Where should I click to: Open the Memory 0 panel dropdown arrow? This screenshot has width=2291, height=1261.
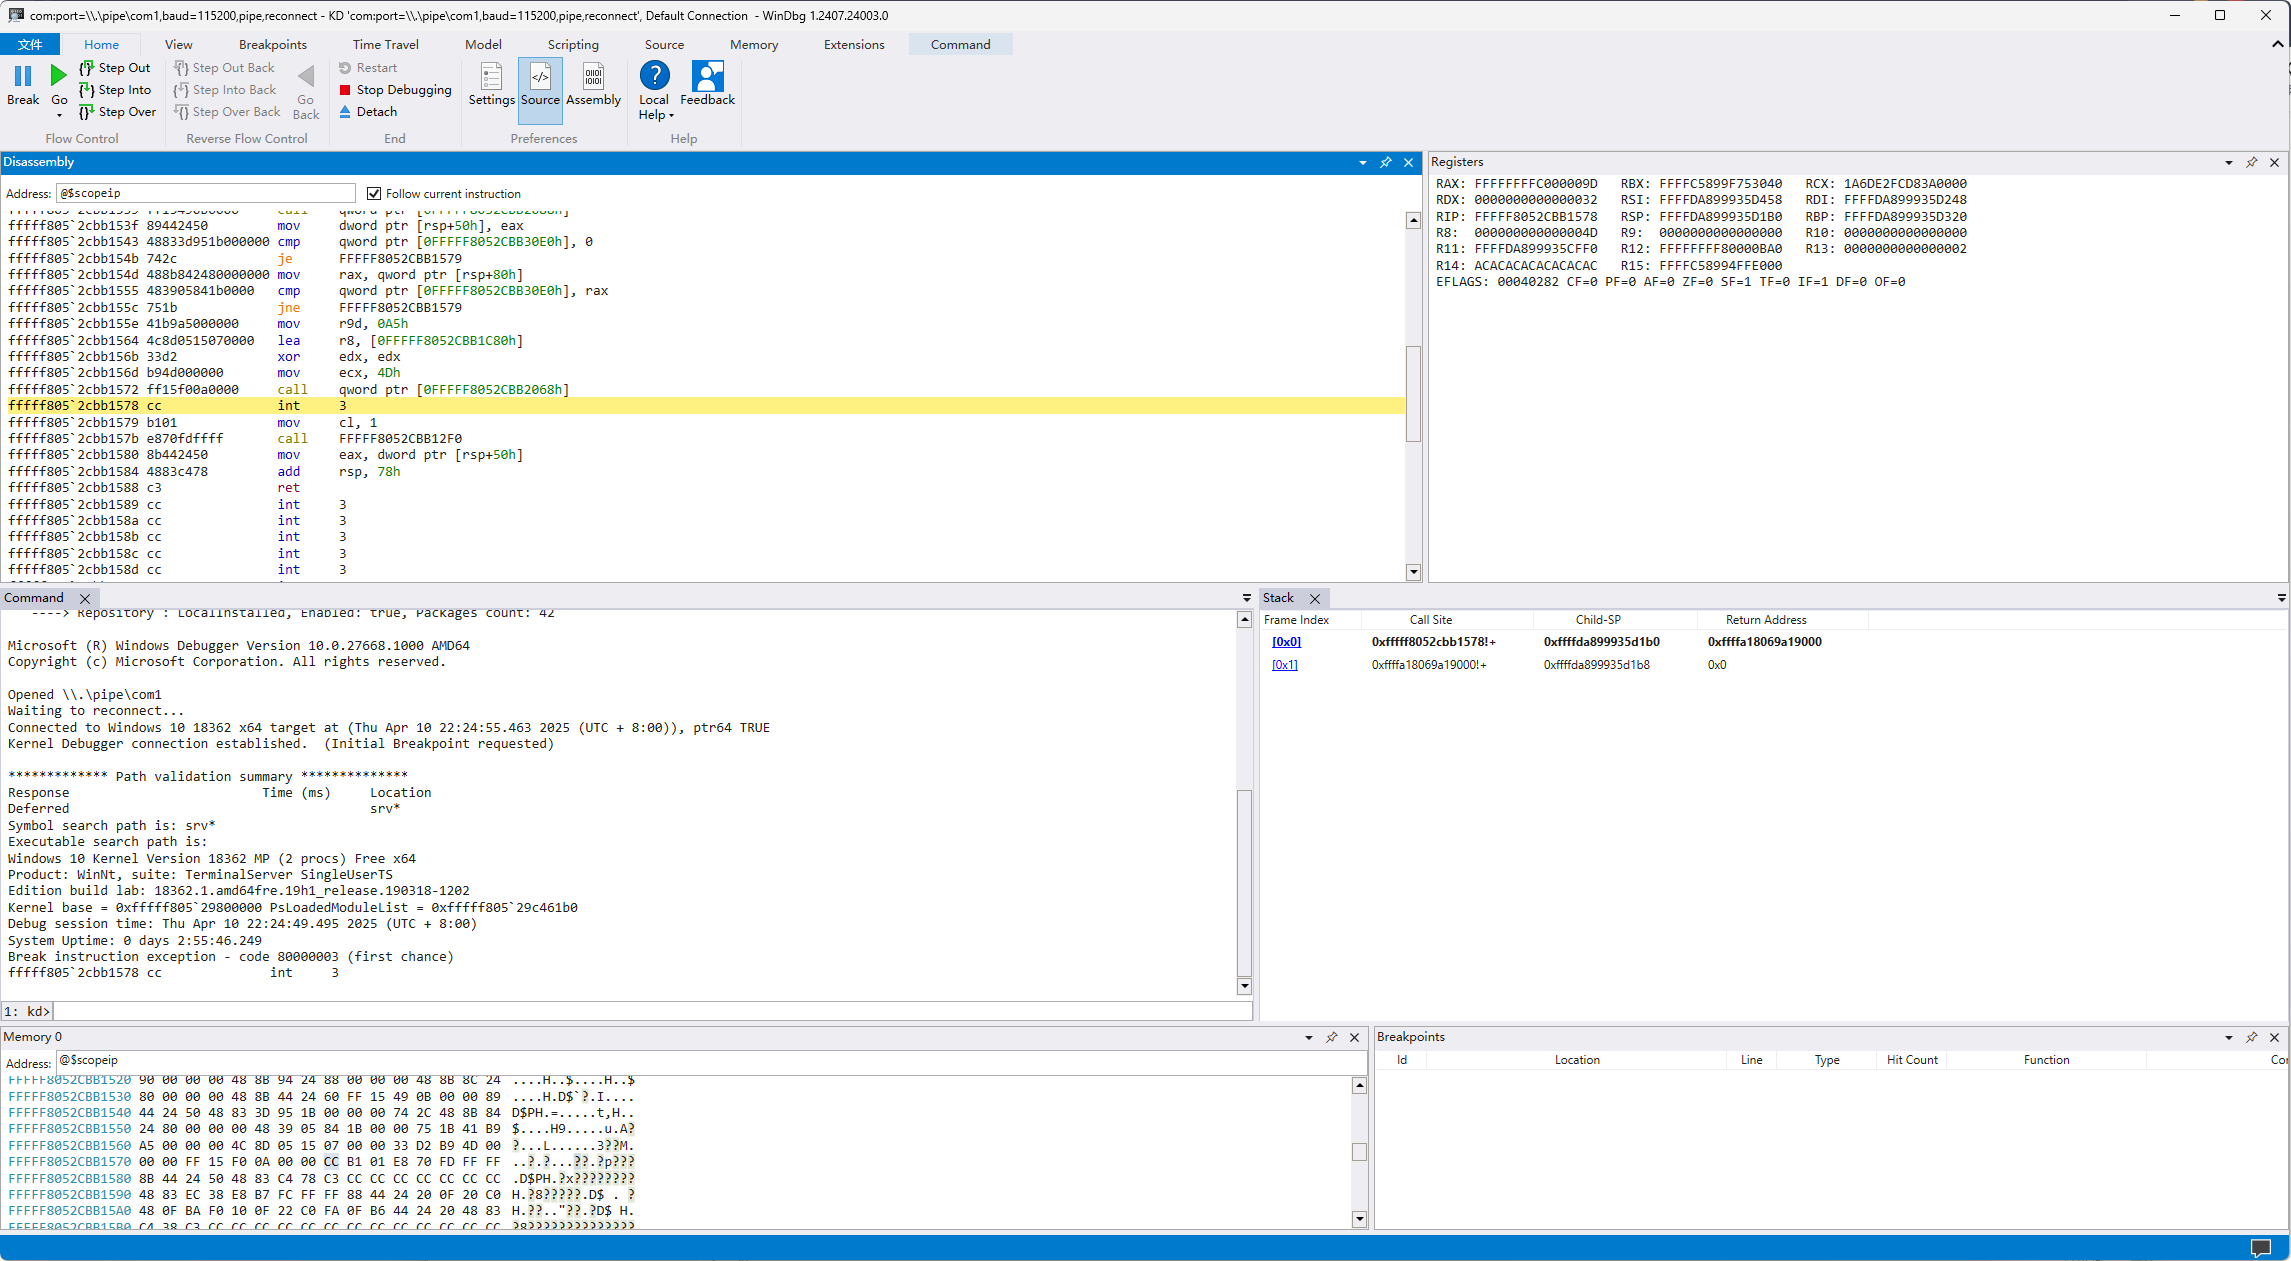[x=1308, y=1038]
